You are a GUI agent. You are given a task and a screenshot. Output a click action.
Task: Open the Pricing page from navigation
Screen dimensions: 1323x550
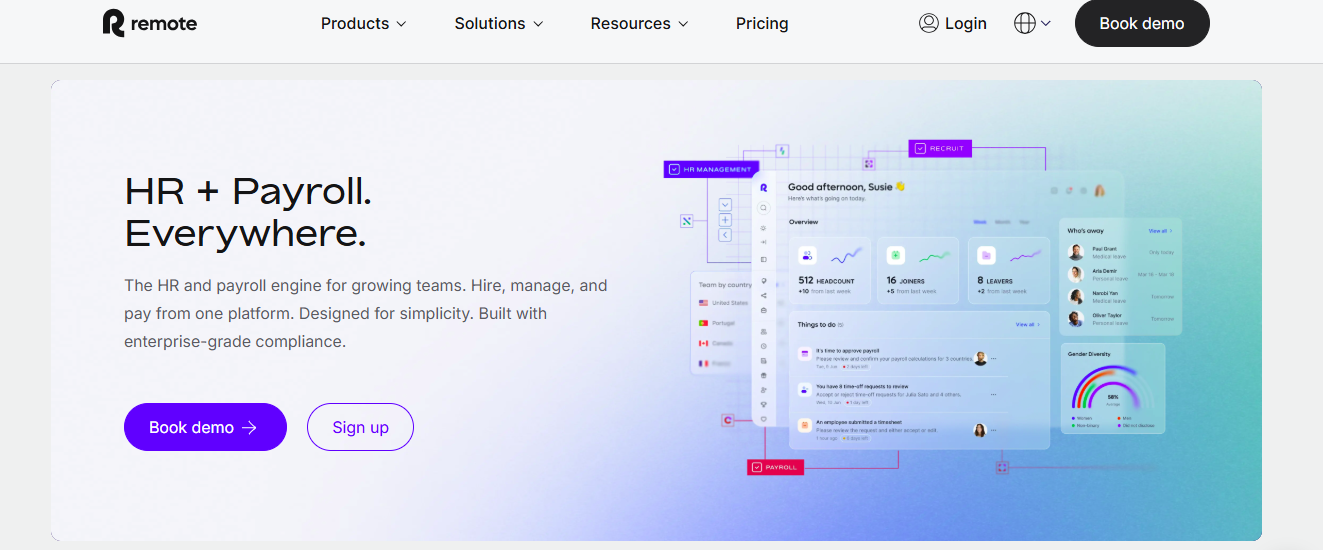point(762,23)
